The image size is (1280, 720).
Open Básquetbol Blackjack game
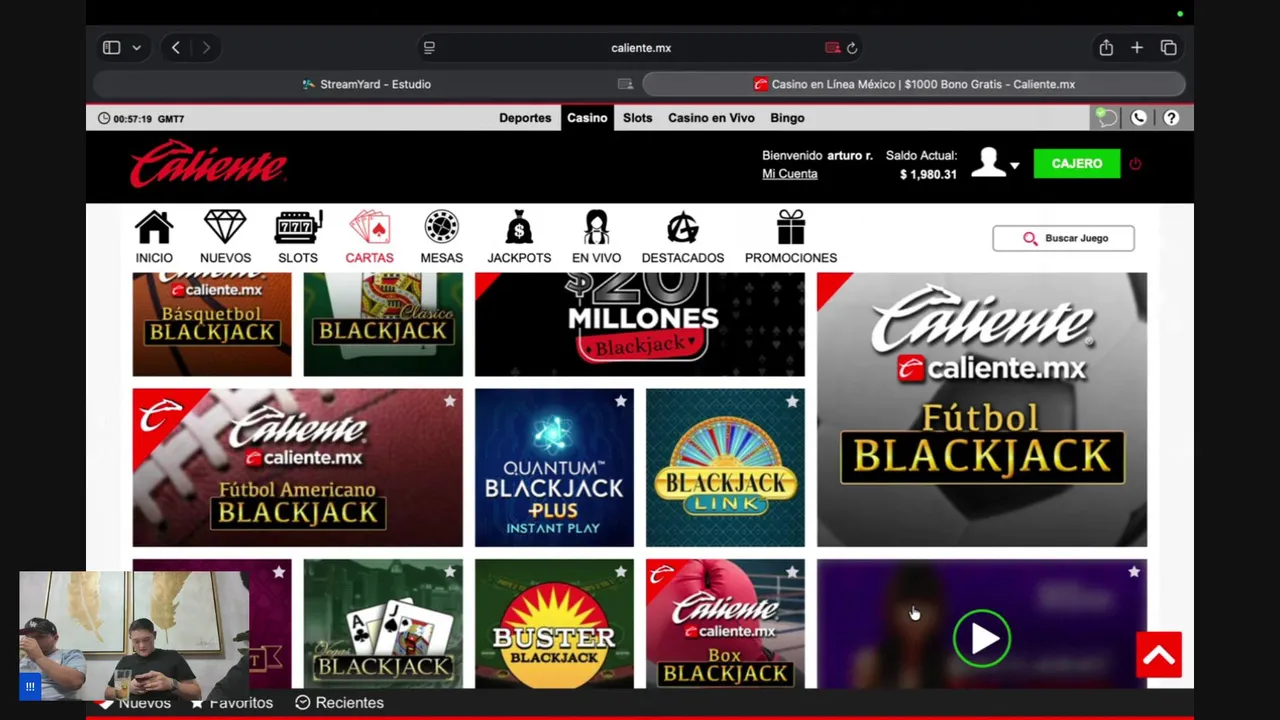point(212,324)
